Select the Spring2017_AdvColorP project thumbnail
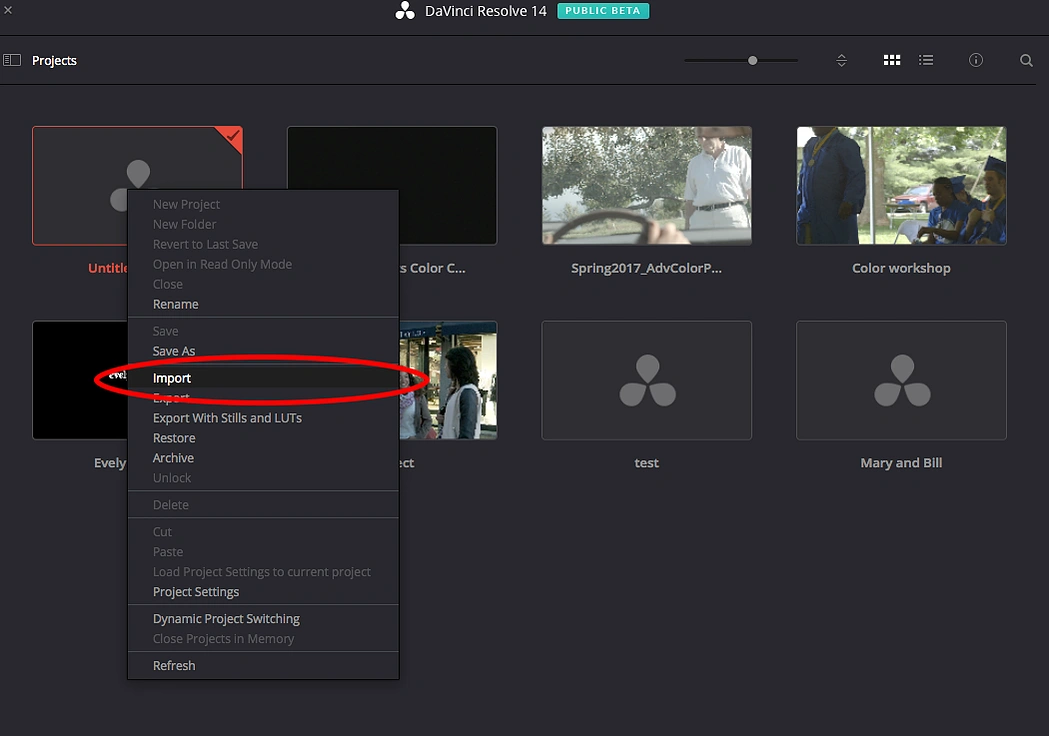 (646, 185)
